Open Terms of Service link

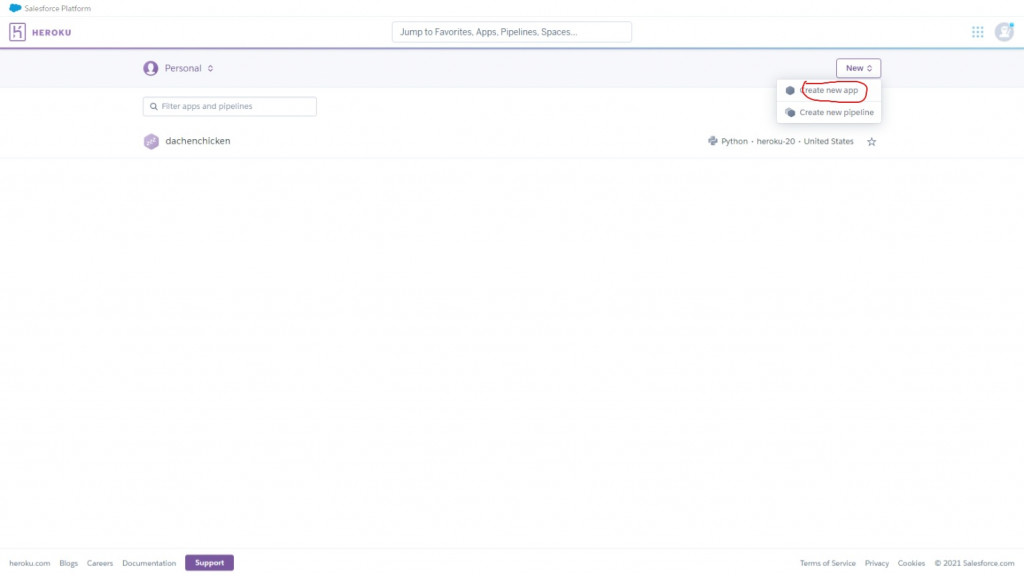(x=827, y=563)
